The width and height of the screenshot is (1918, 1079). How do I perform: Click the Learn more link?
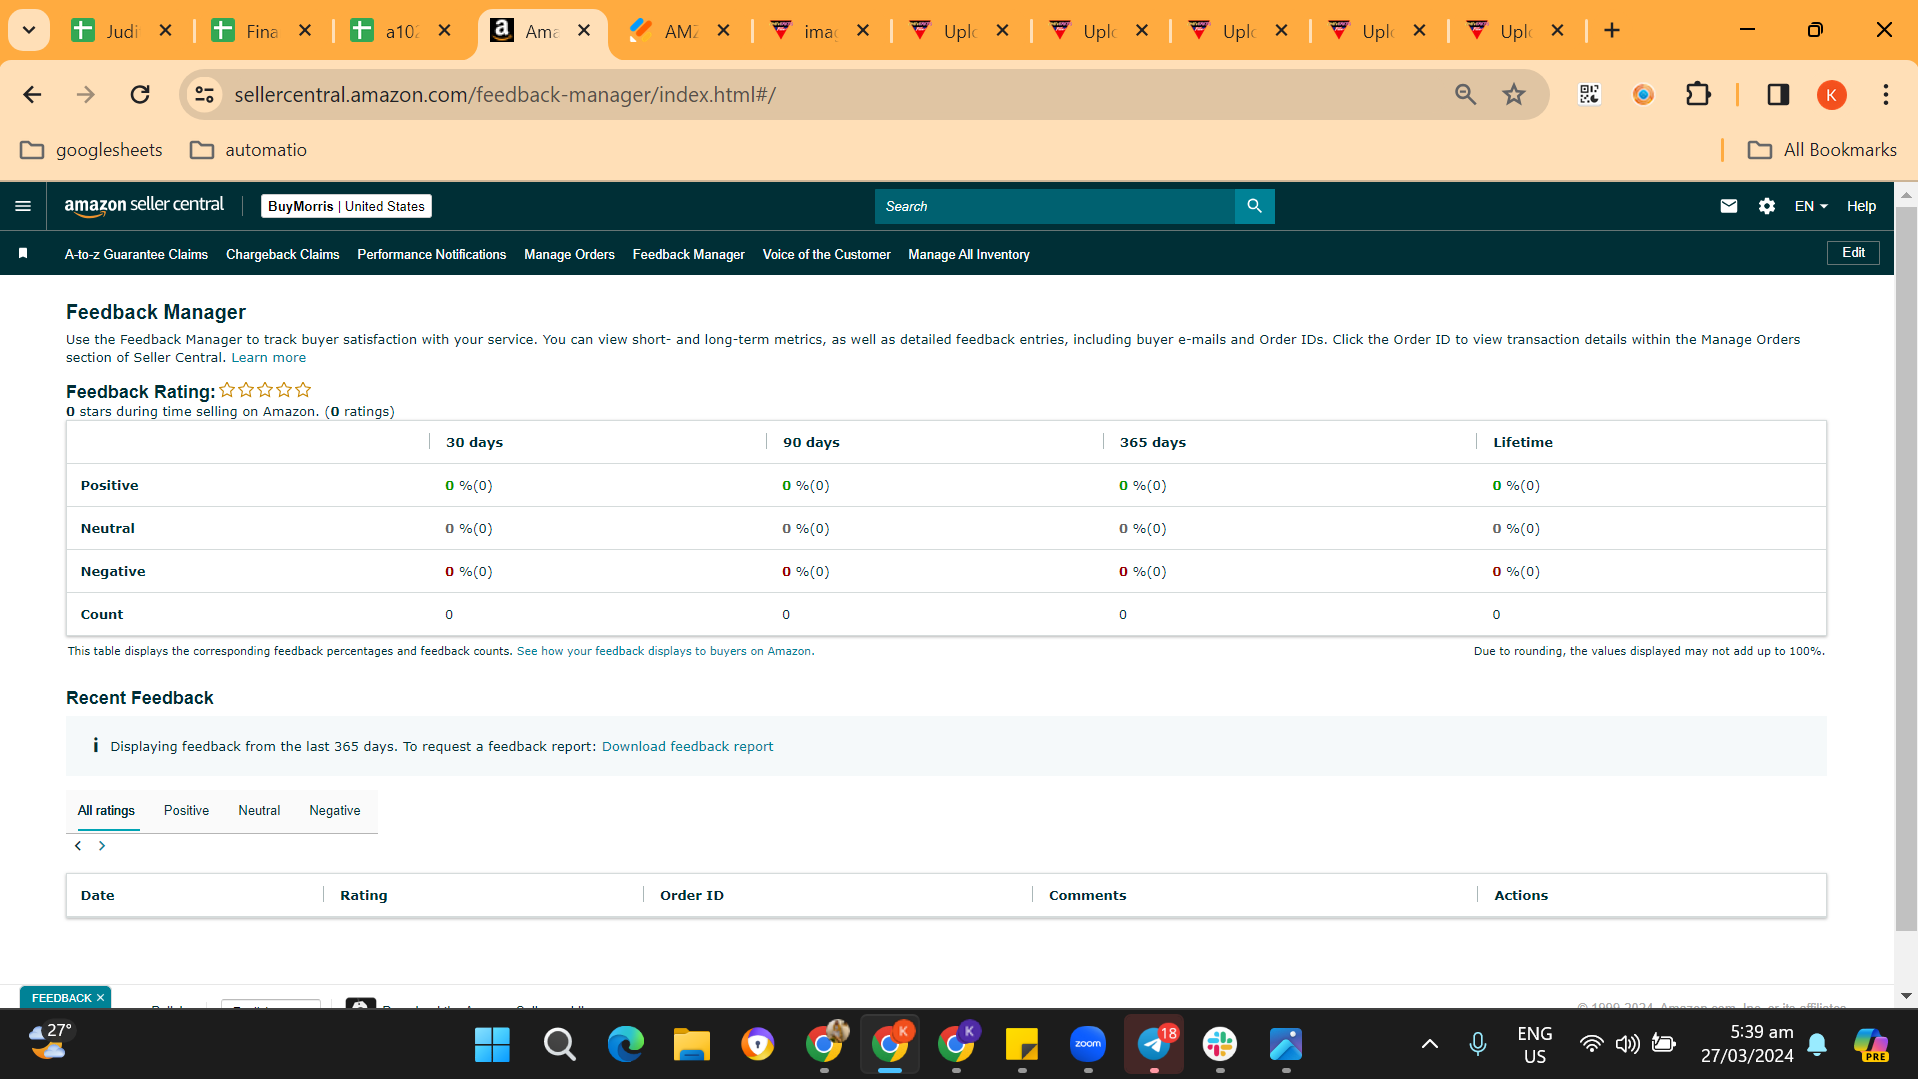tap(269, 358)
